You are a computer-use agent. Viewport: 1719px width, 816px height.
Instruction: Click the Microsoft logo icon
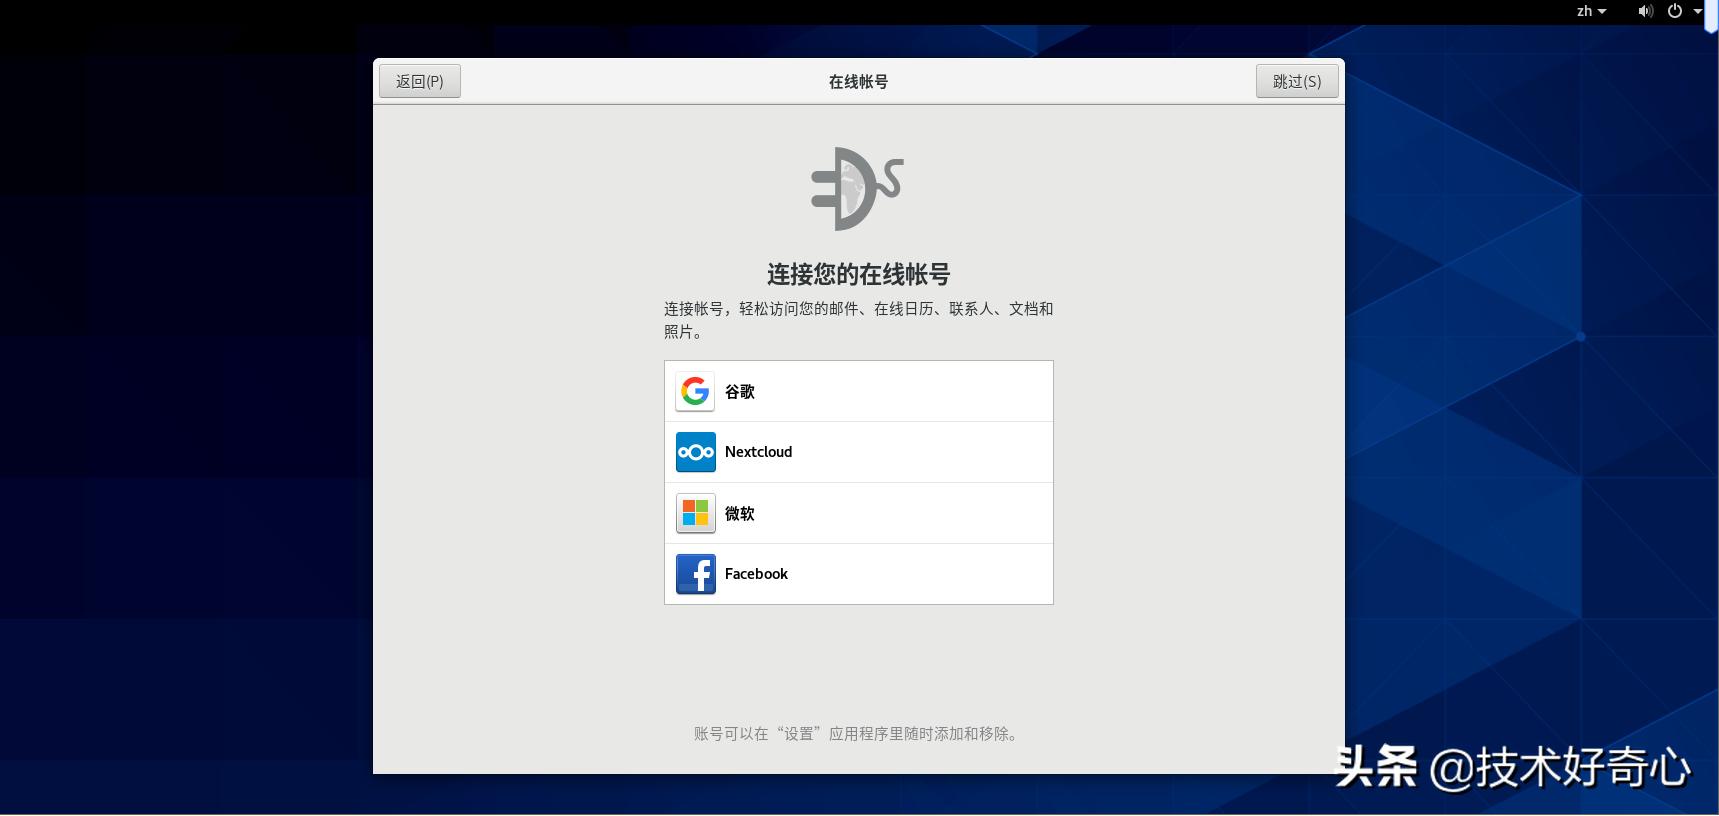[x=695, y=513]
